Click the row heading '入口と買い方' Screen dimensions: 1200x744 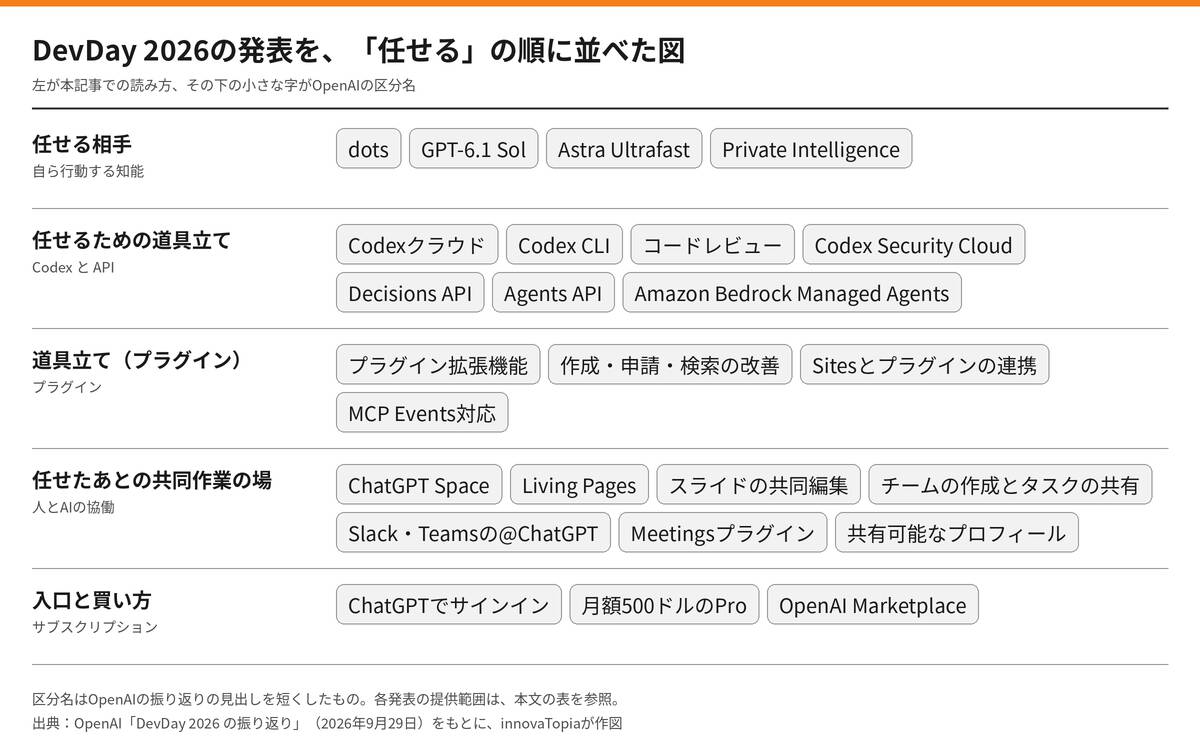92,600
